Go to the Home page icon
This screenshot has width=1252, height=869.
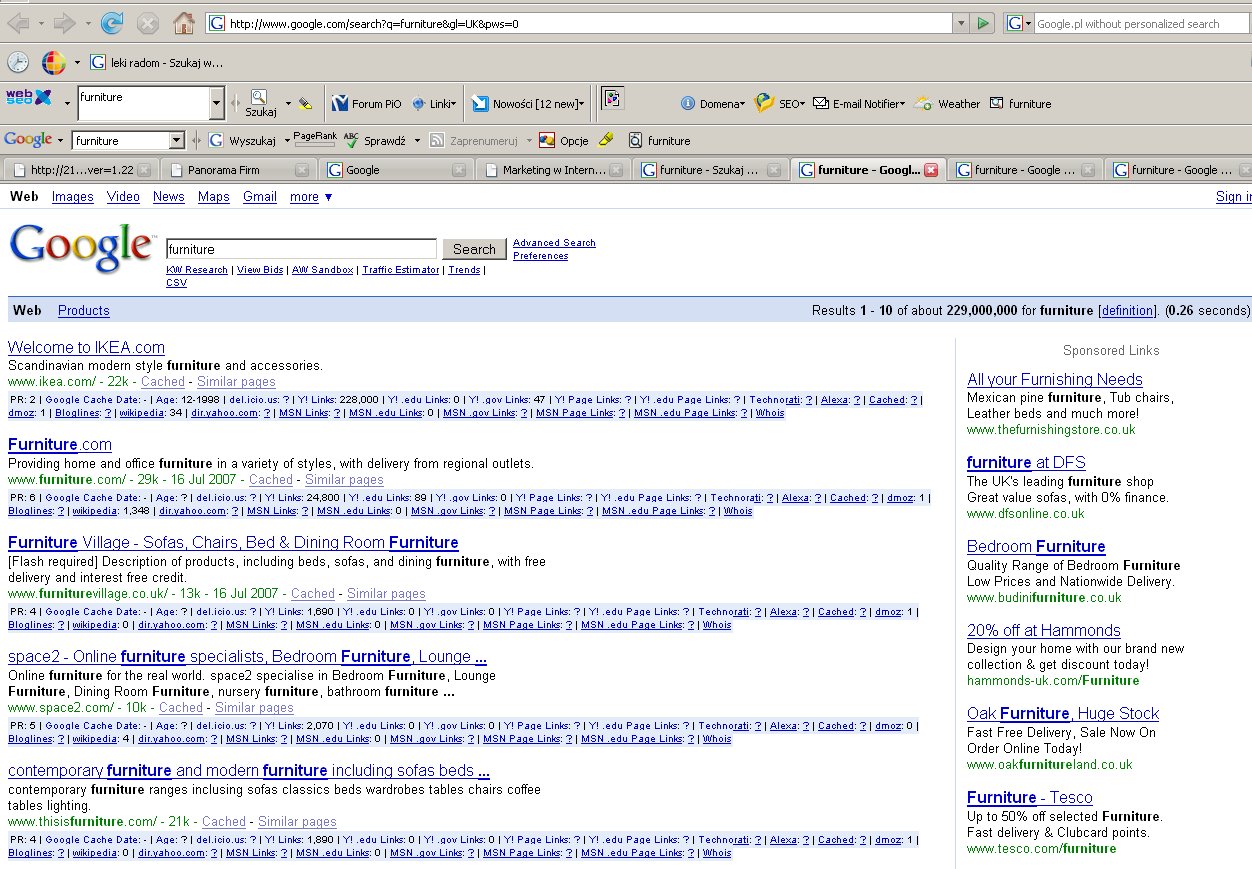coord(184,23)
